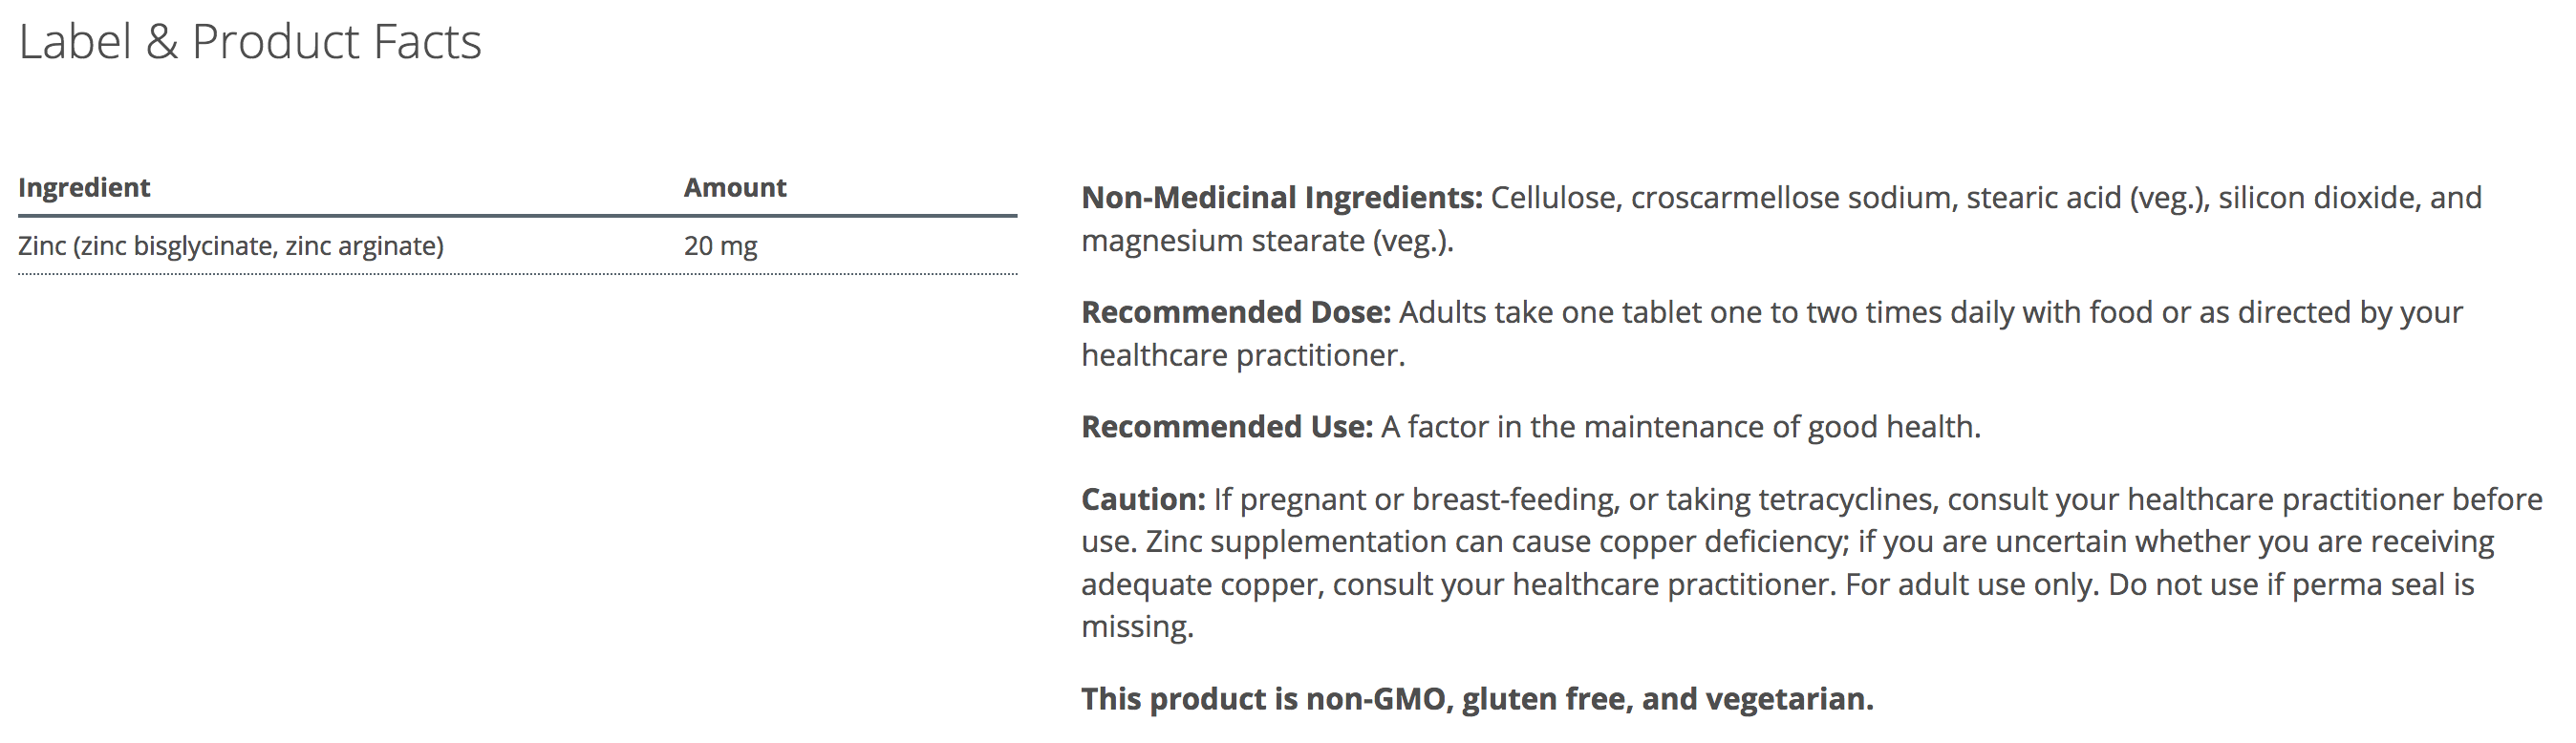The height and width of the screenshot is (743, 2576).
Task: Click the Amount column header
Action: (735, 188)
